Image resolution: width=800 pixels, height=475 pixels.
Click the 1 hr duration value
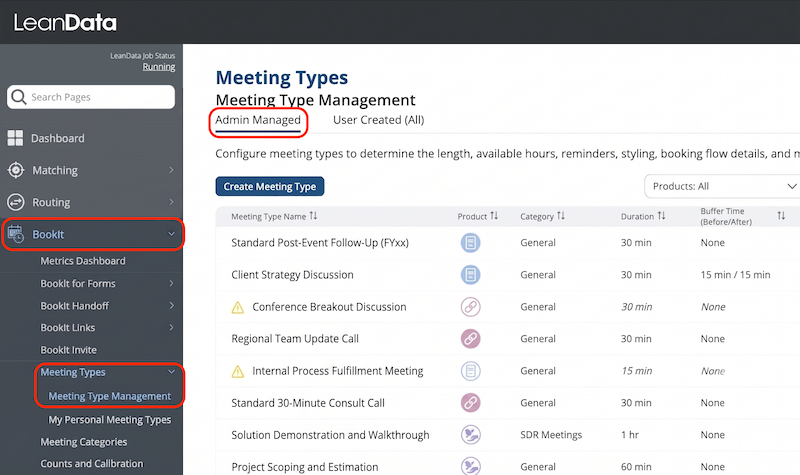pos(630,435)
